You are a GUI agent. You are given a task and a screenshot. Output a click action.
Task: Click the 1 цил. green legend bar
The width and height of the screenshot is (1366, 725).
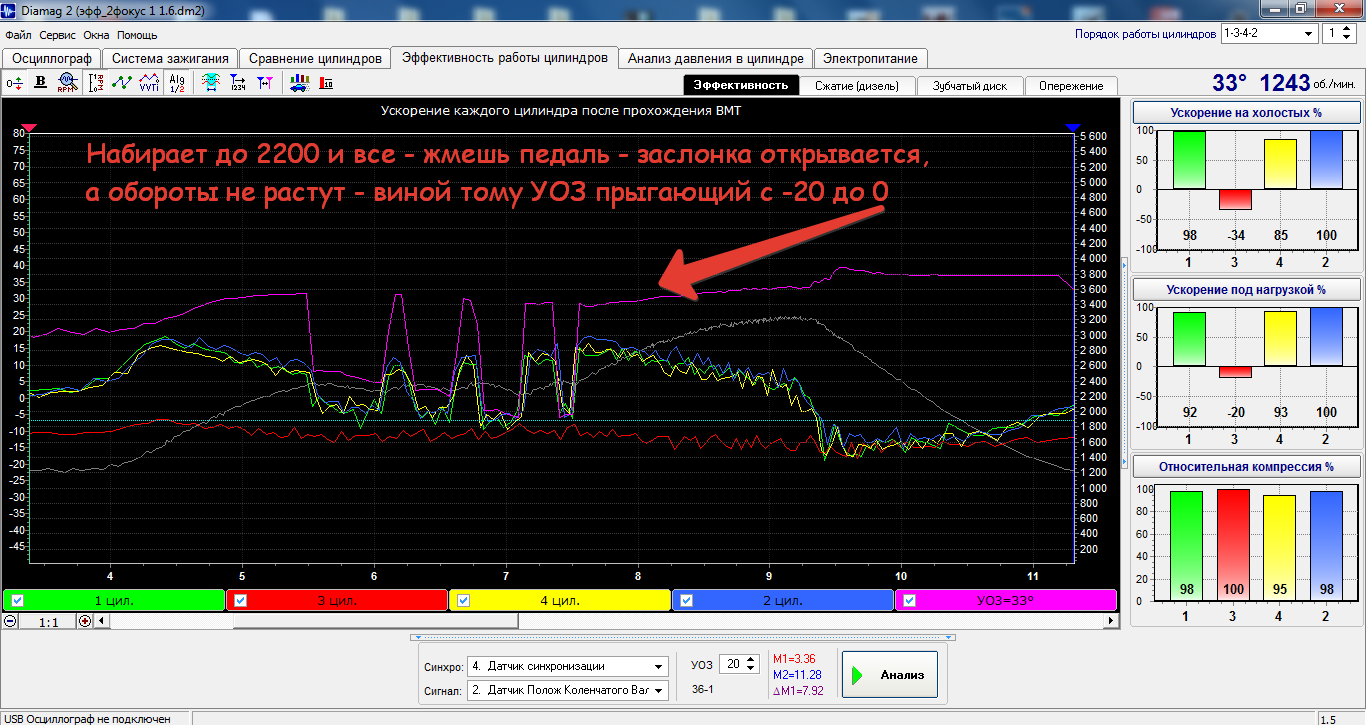[114, 601]
